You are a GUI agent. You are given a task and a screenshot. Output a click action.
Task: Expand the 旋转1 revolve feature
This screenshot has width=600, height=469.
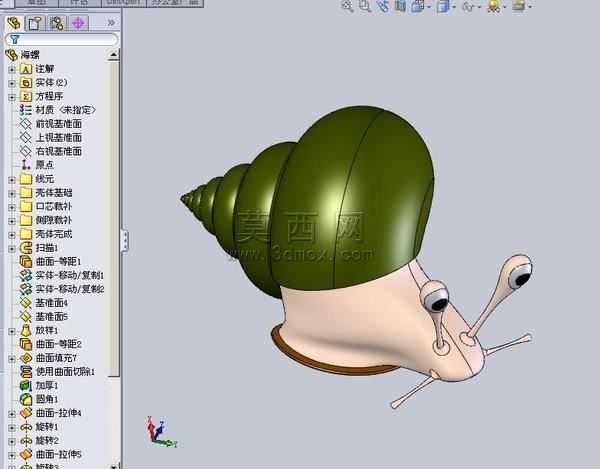(x=12, y=428)
